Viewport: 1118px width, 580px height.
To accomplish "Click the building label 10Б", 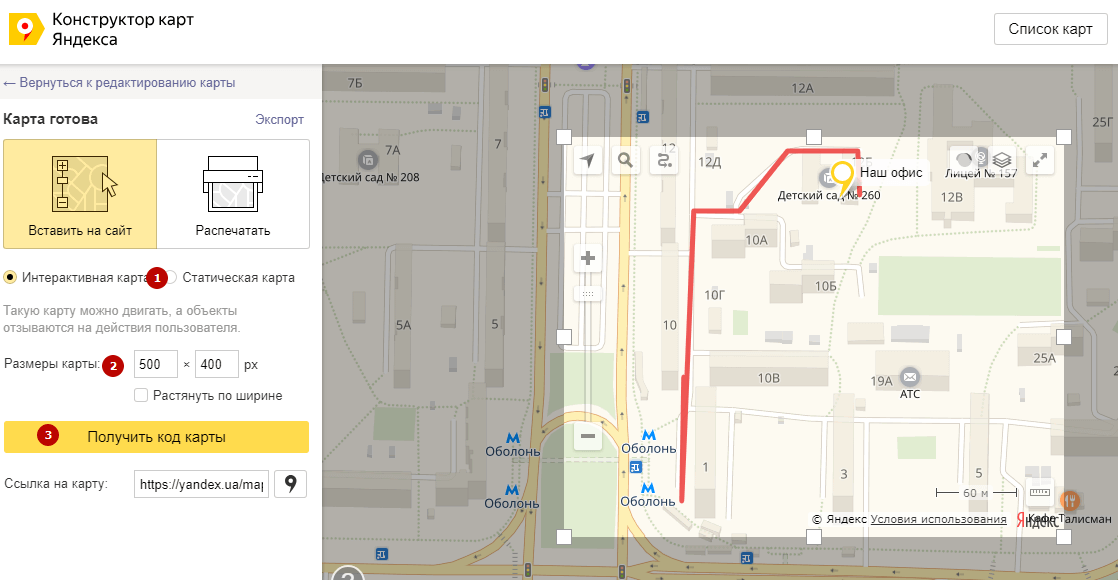I will pos(826,287).
